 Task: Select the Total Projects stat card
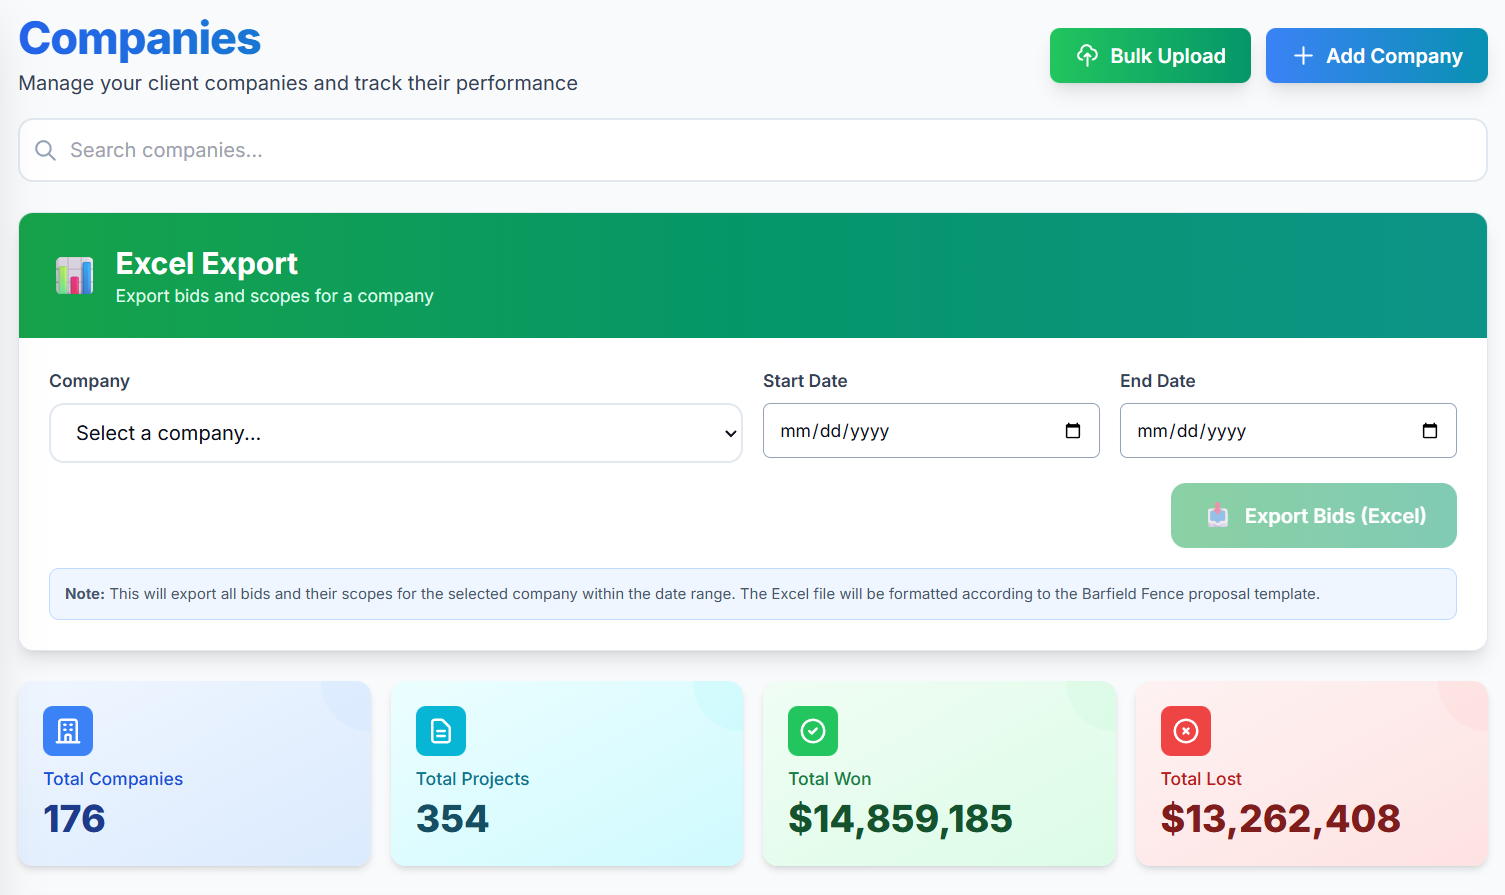point(567,774)
